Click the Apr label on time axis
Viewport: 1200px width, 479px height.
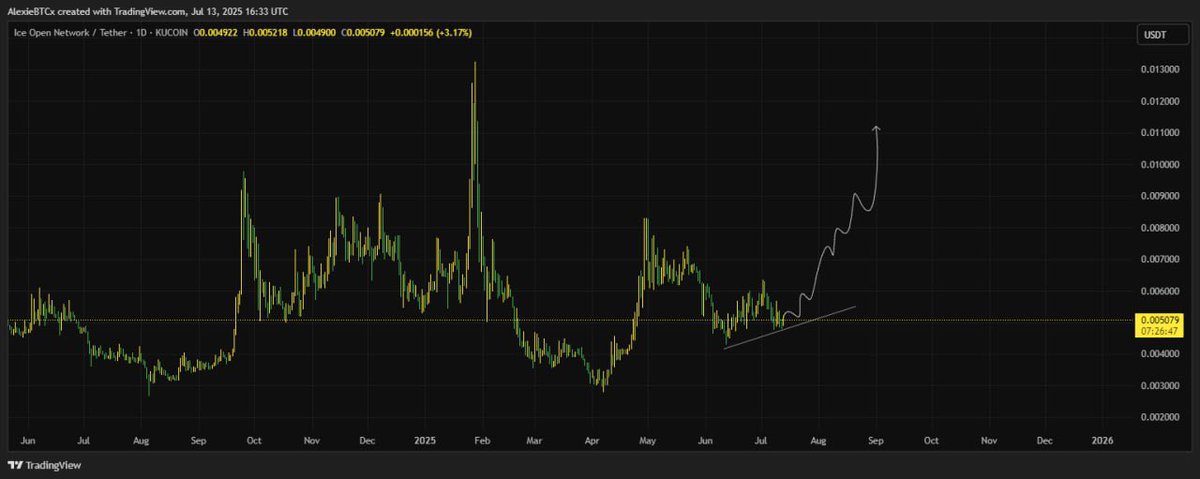coord(592,440)
